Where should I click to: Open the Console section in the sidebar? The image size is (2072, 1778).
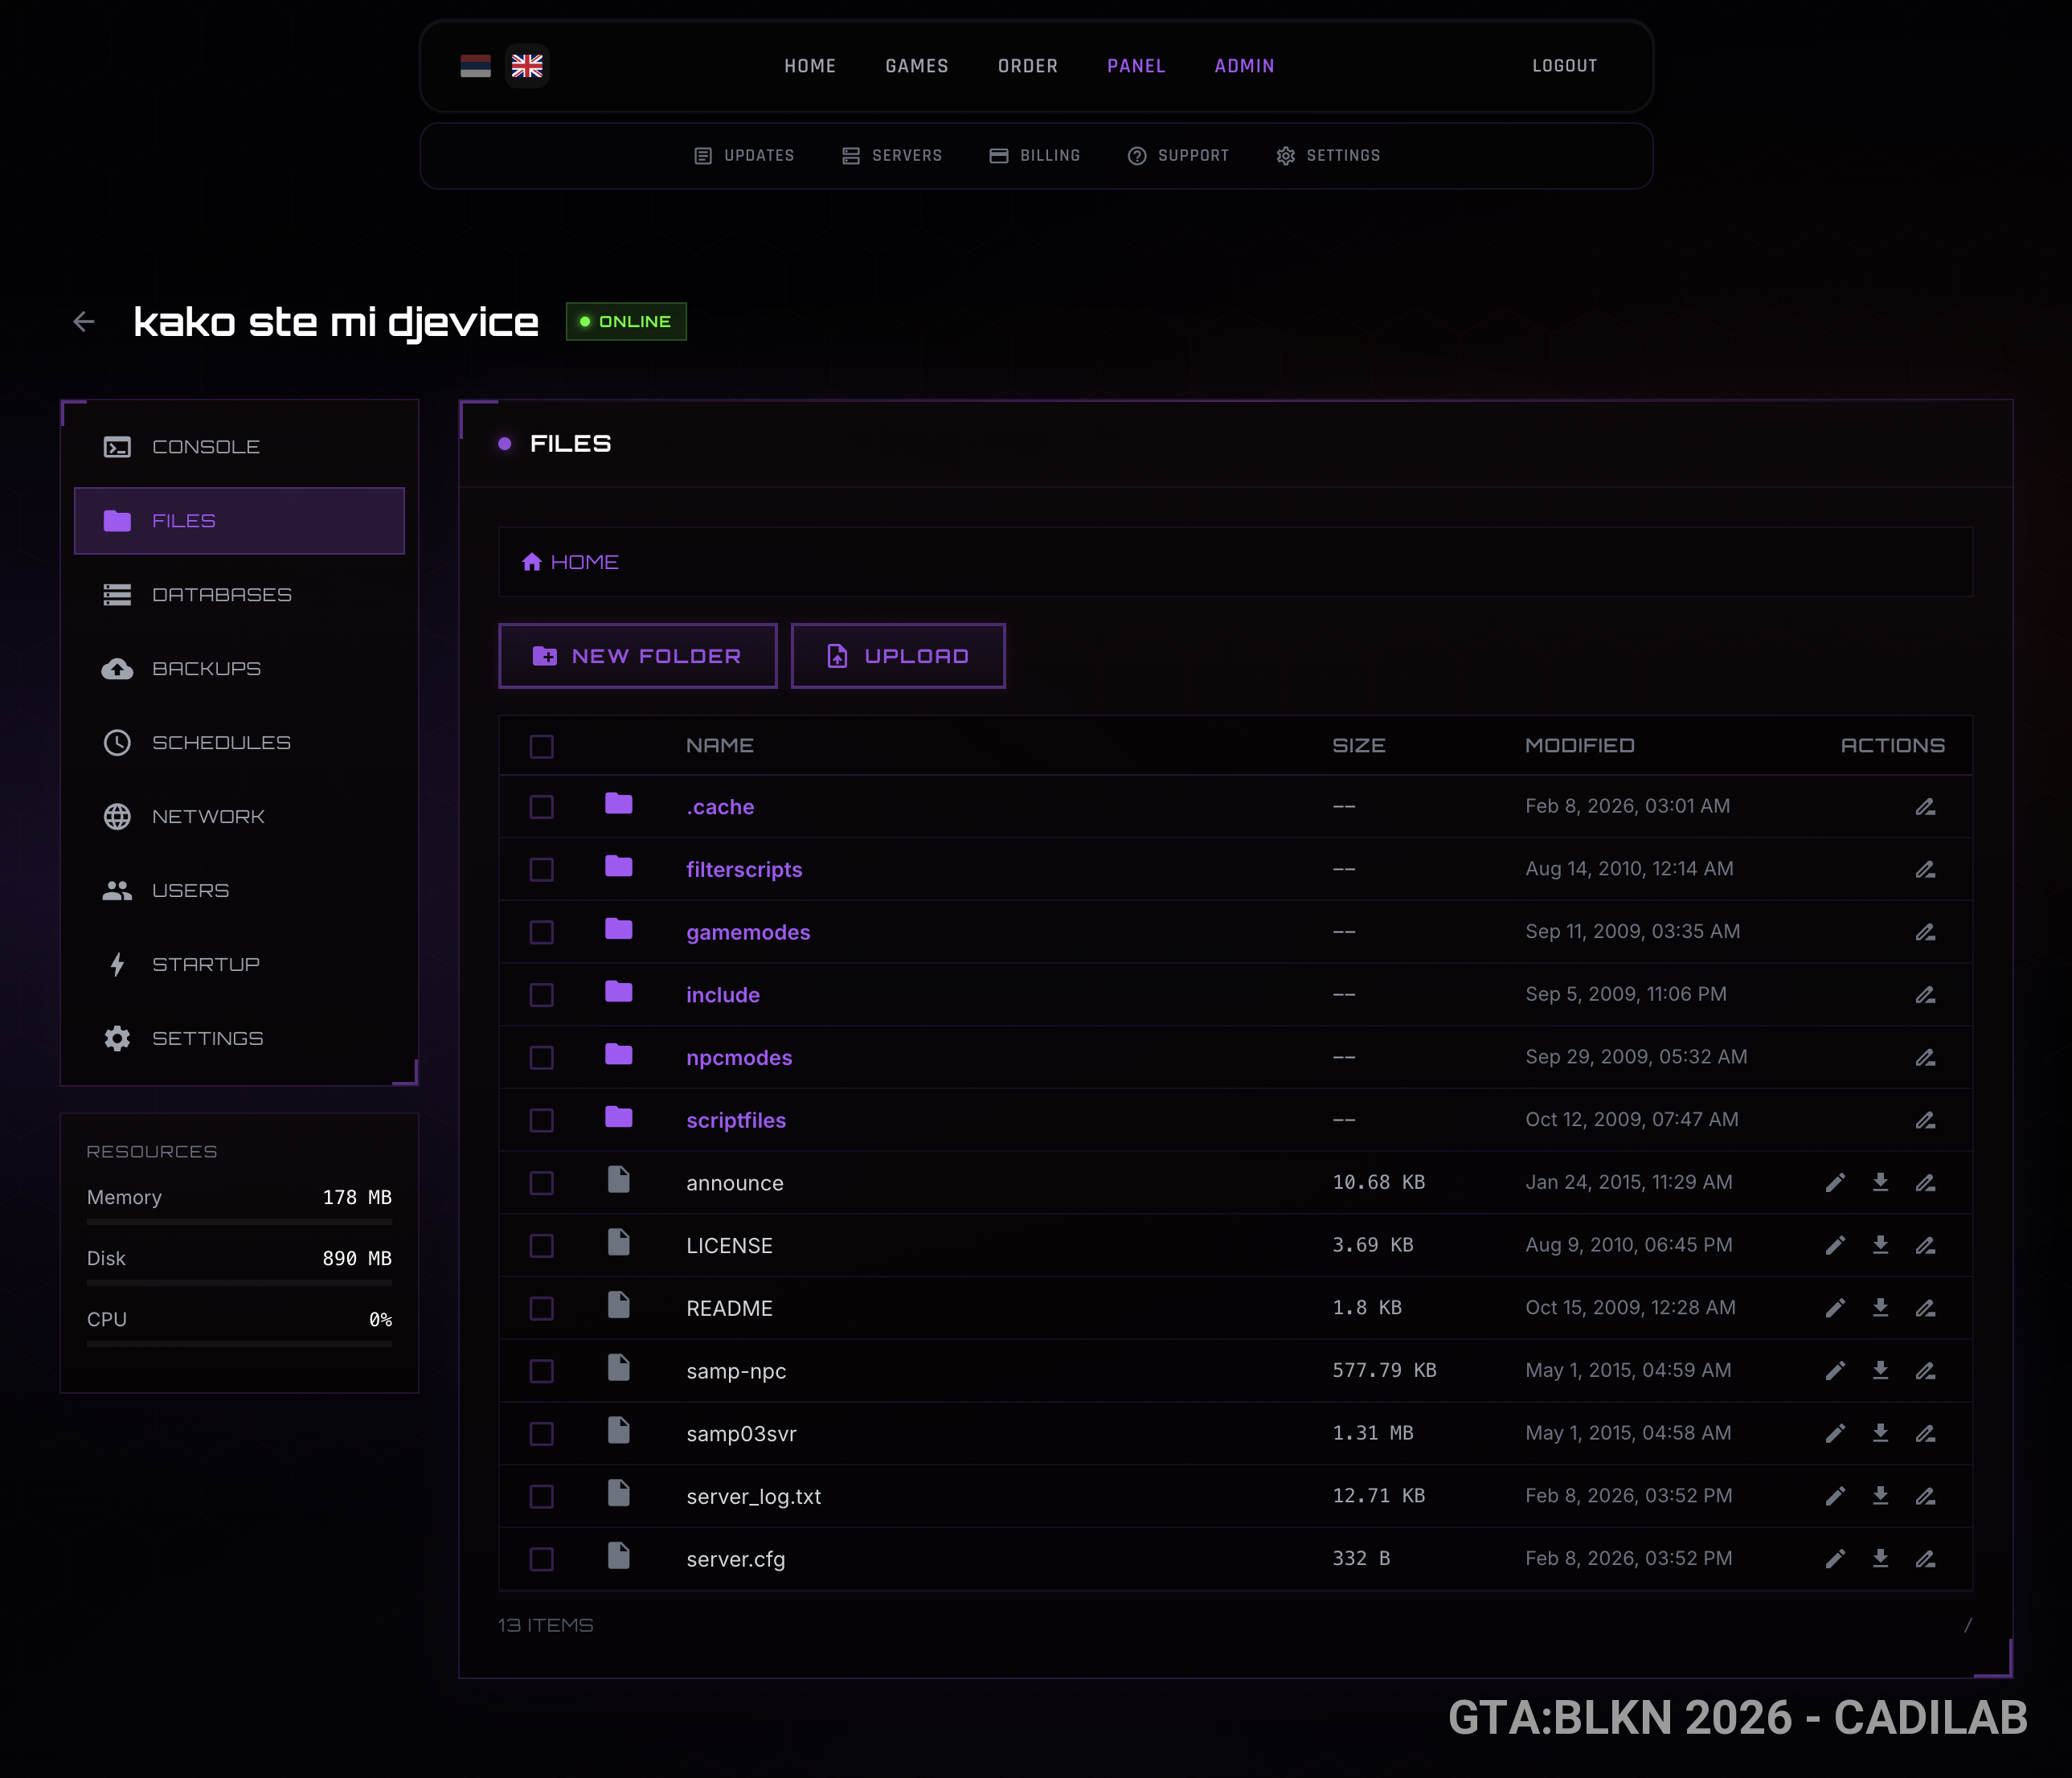tap(205, 447)
